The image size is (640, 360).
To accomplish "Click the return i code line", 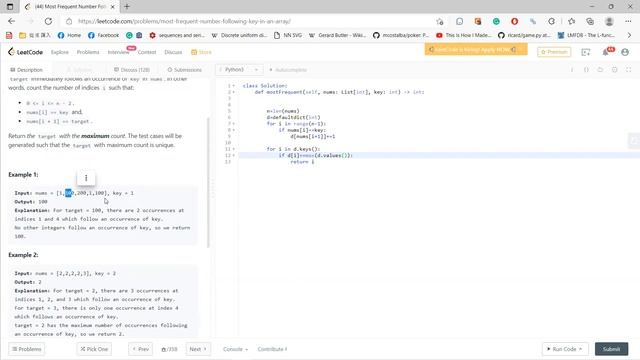I will [x=302, y=162].
